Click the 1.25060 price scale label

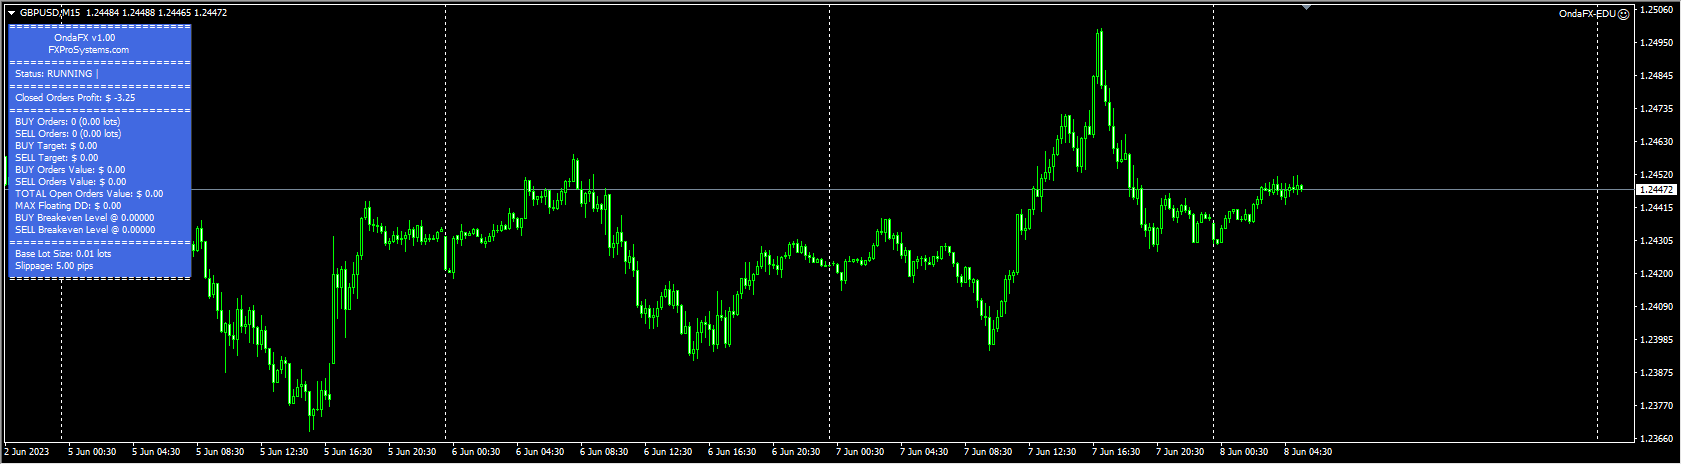click(x=1657, y=10)
